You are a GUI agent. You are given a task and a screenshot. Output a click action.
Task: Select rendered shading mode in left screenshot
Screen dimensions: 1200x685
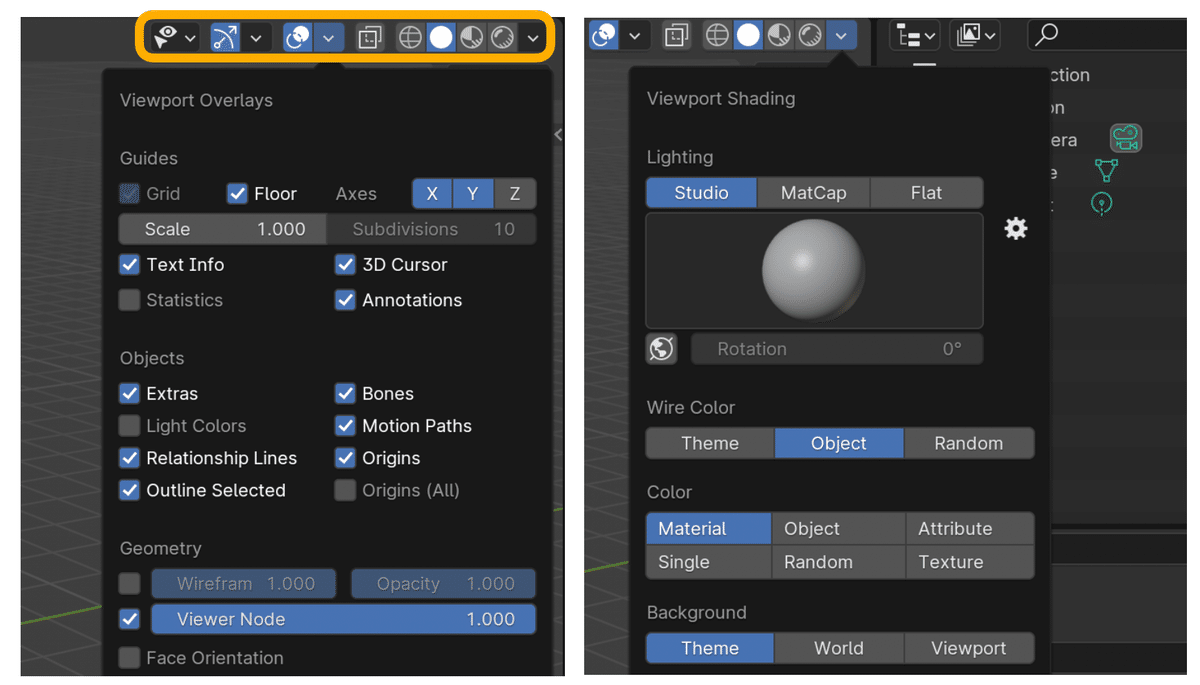[503, 38]
